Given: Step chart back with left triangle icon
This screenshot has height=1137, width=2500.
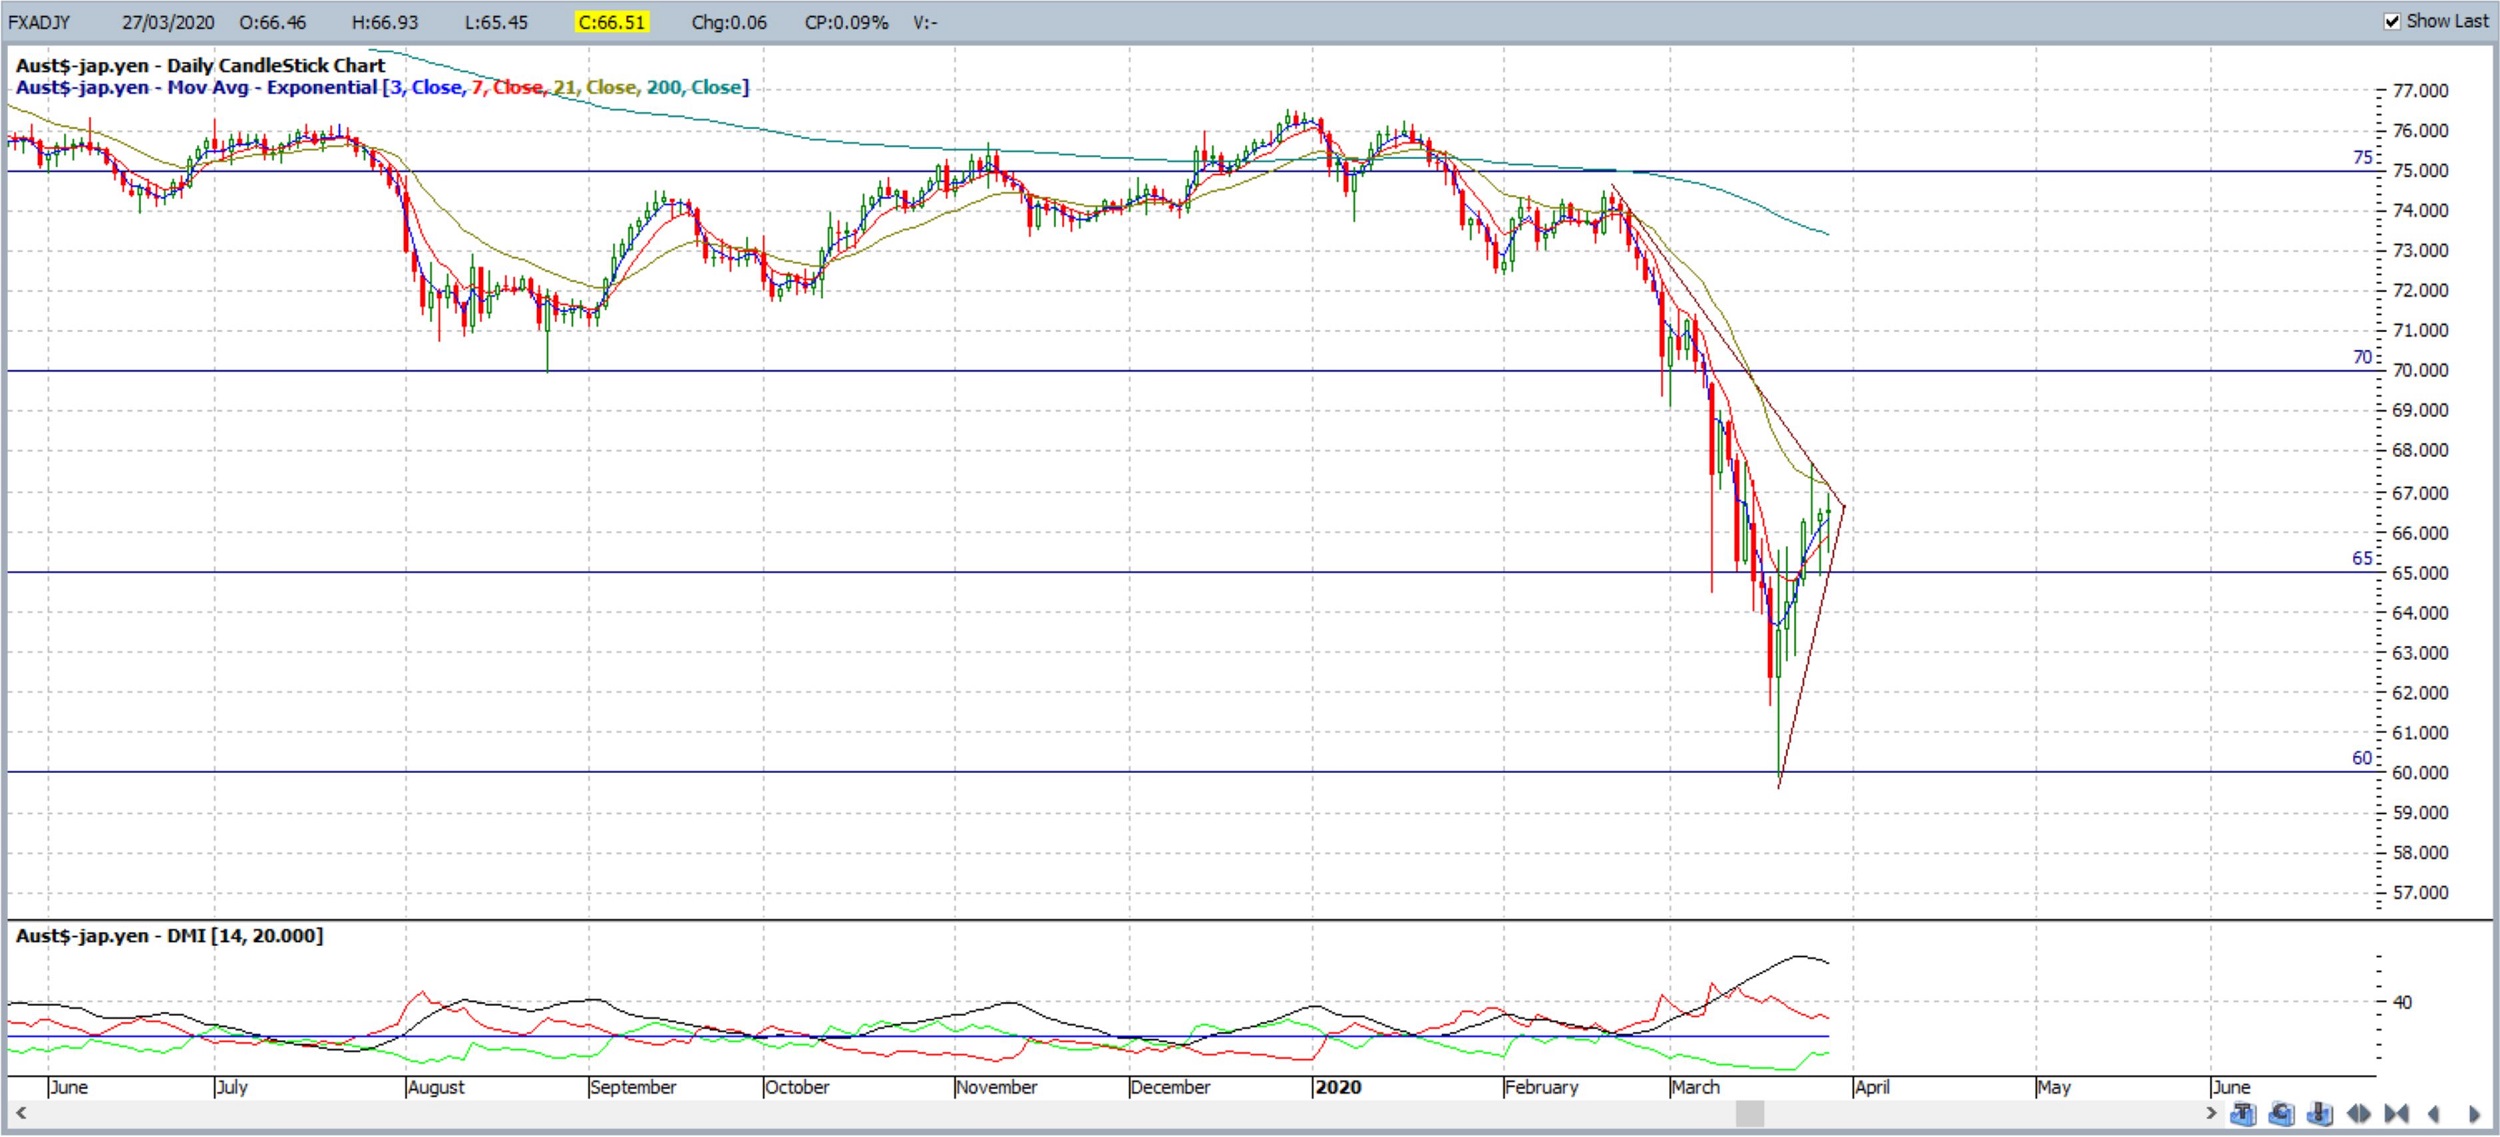Looking at the screenshot, I should pos(2434,1113).
